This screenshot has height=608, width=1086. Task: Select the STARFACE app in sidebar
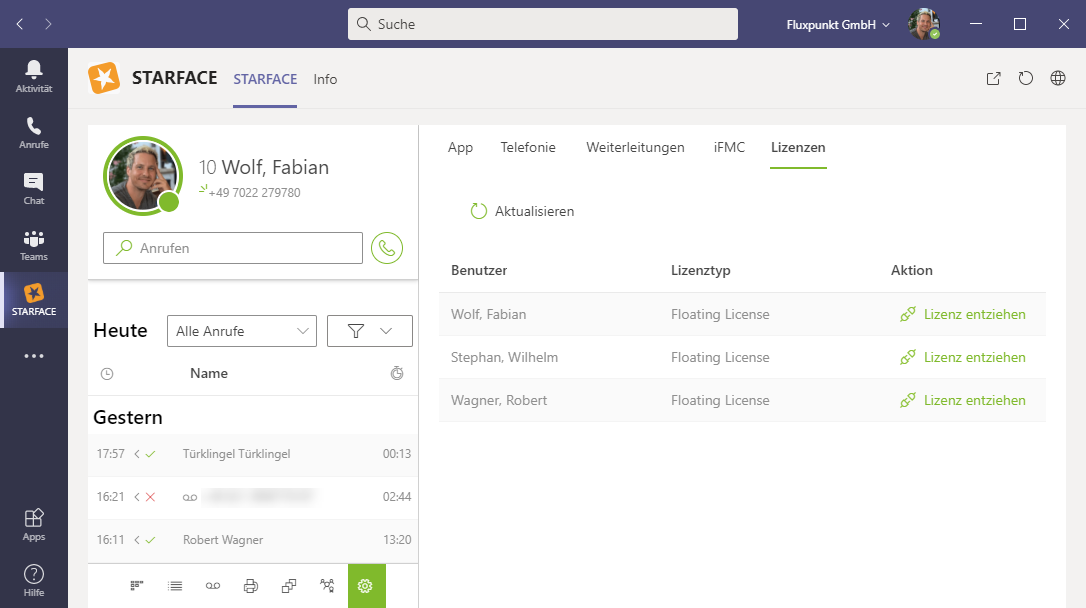(x=34, y=300)
